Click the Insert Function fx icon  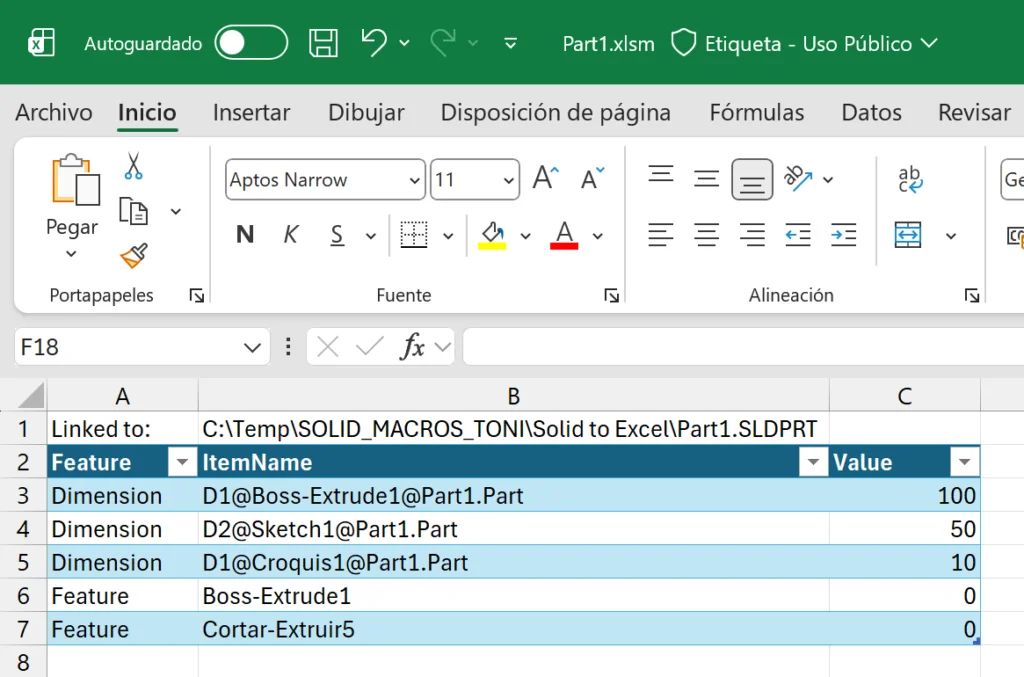413,347
